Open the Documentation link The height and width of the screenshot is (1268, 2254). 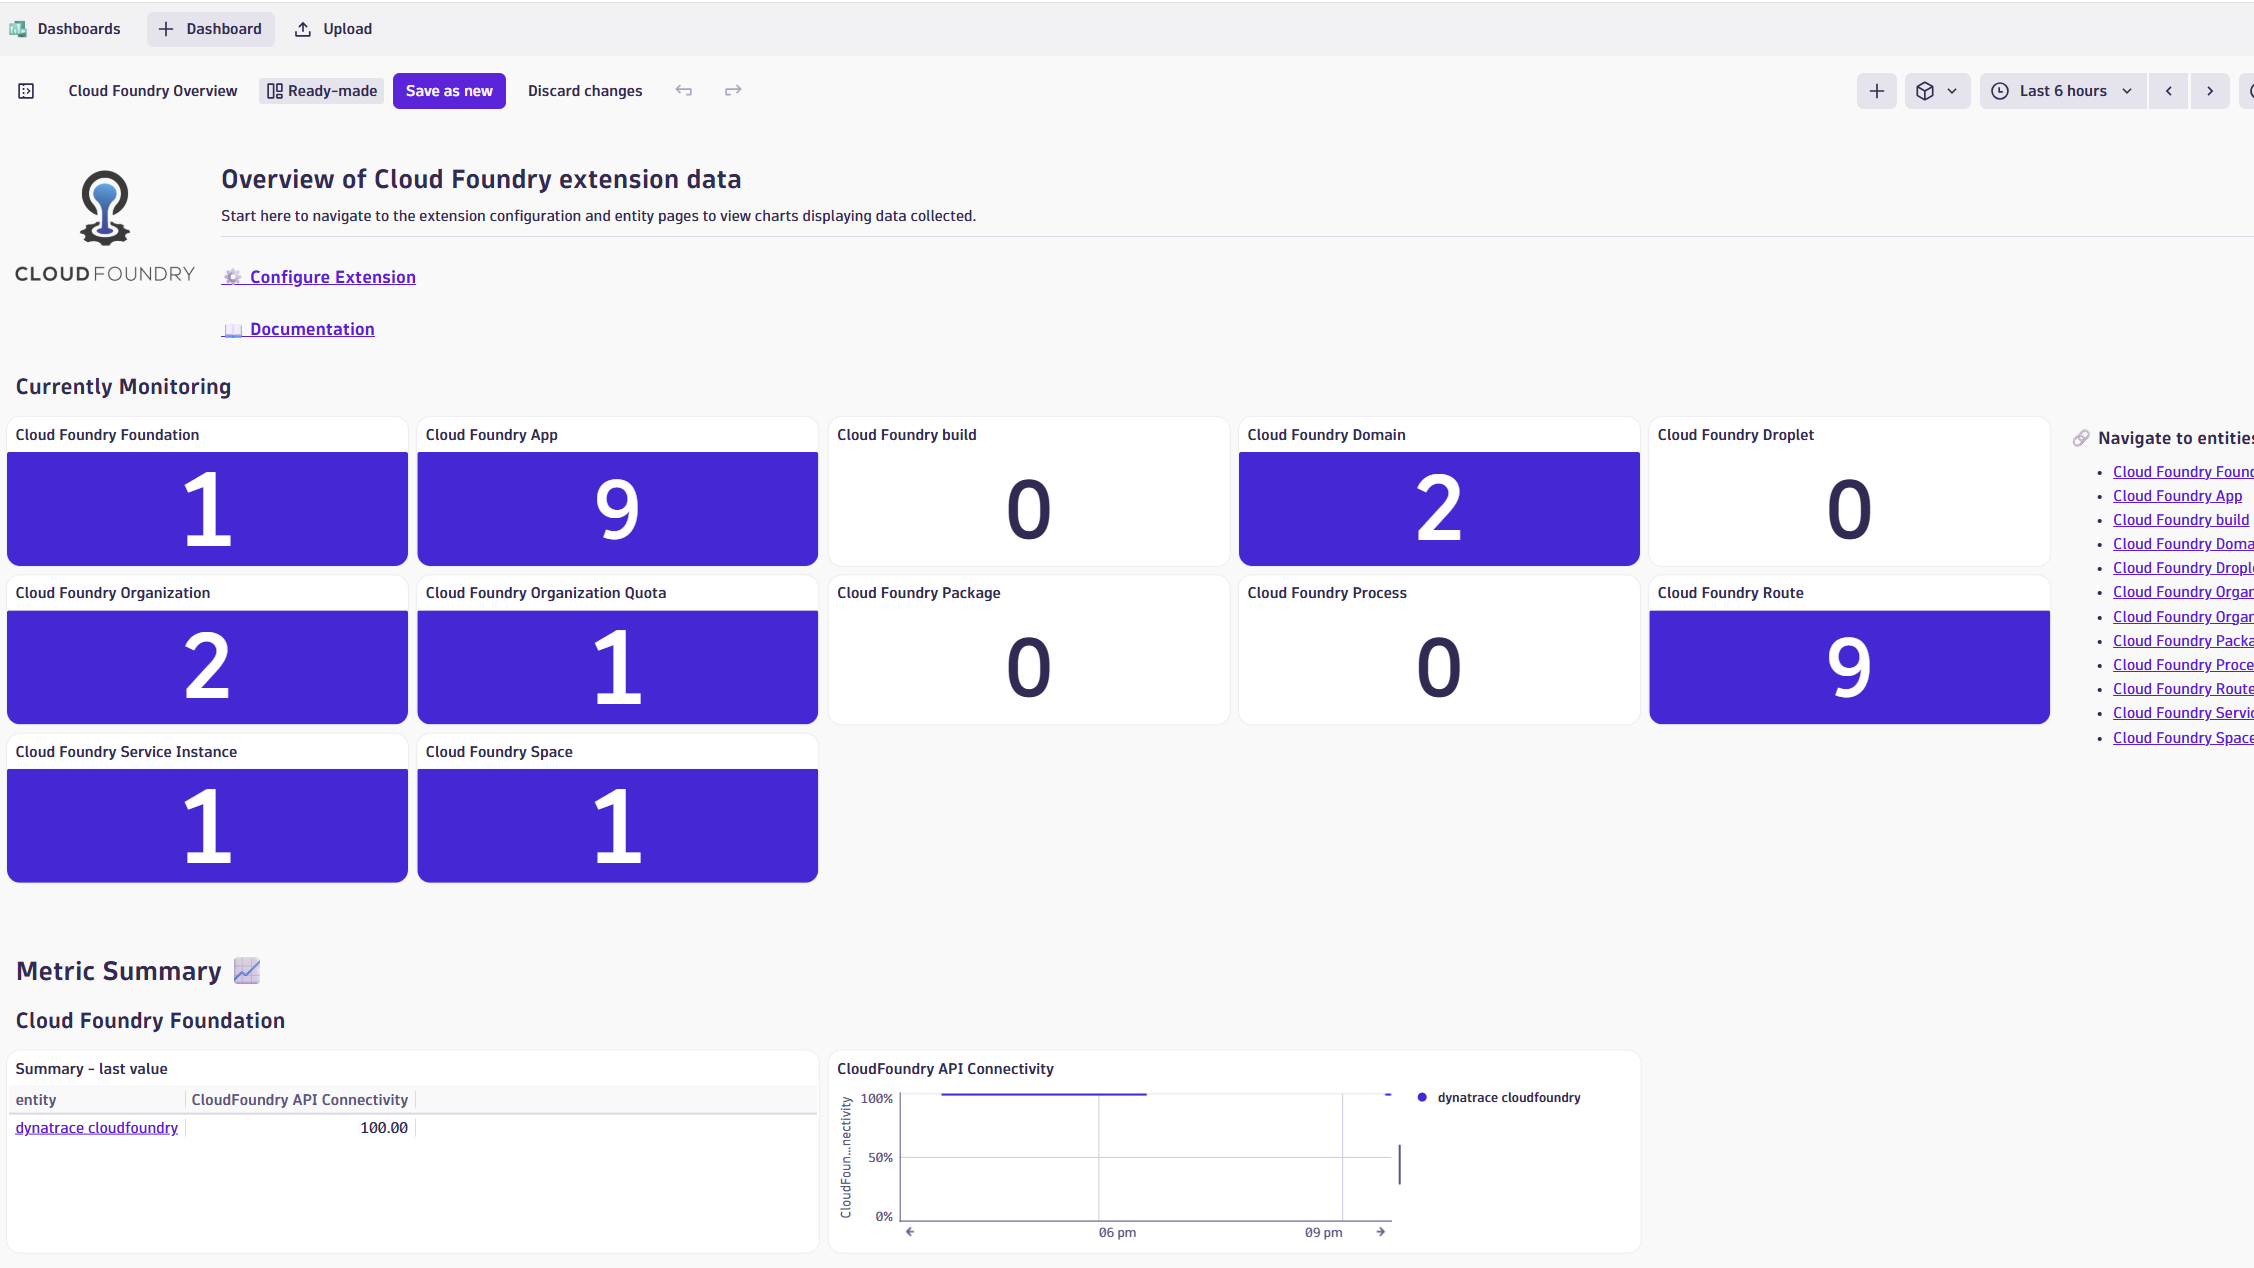point(312,329)
